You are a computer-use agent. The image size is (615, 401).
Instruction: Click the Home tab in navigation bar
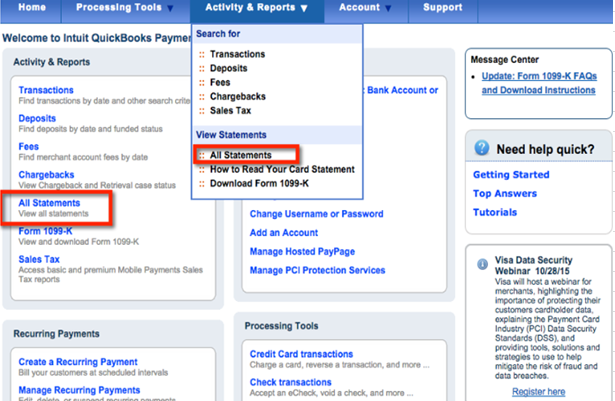[32, 7]
